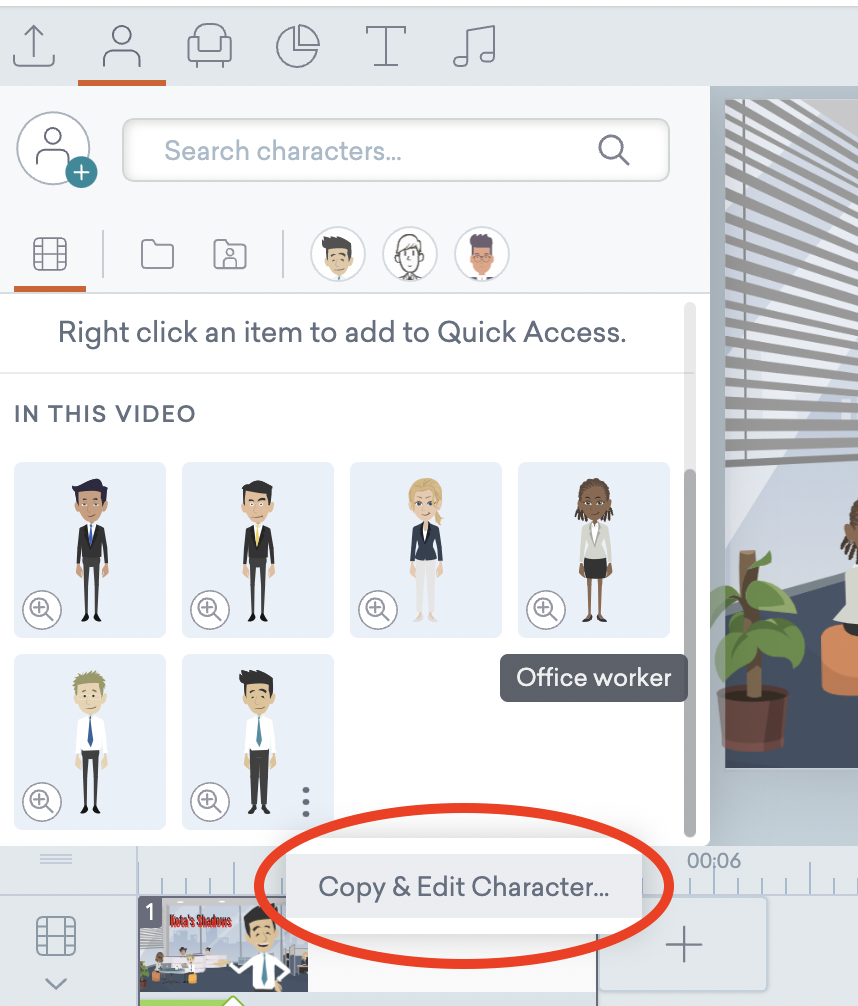Add a new scene with plus button
The image size is (858, 1006).
[x=683, y=944]
